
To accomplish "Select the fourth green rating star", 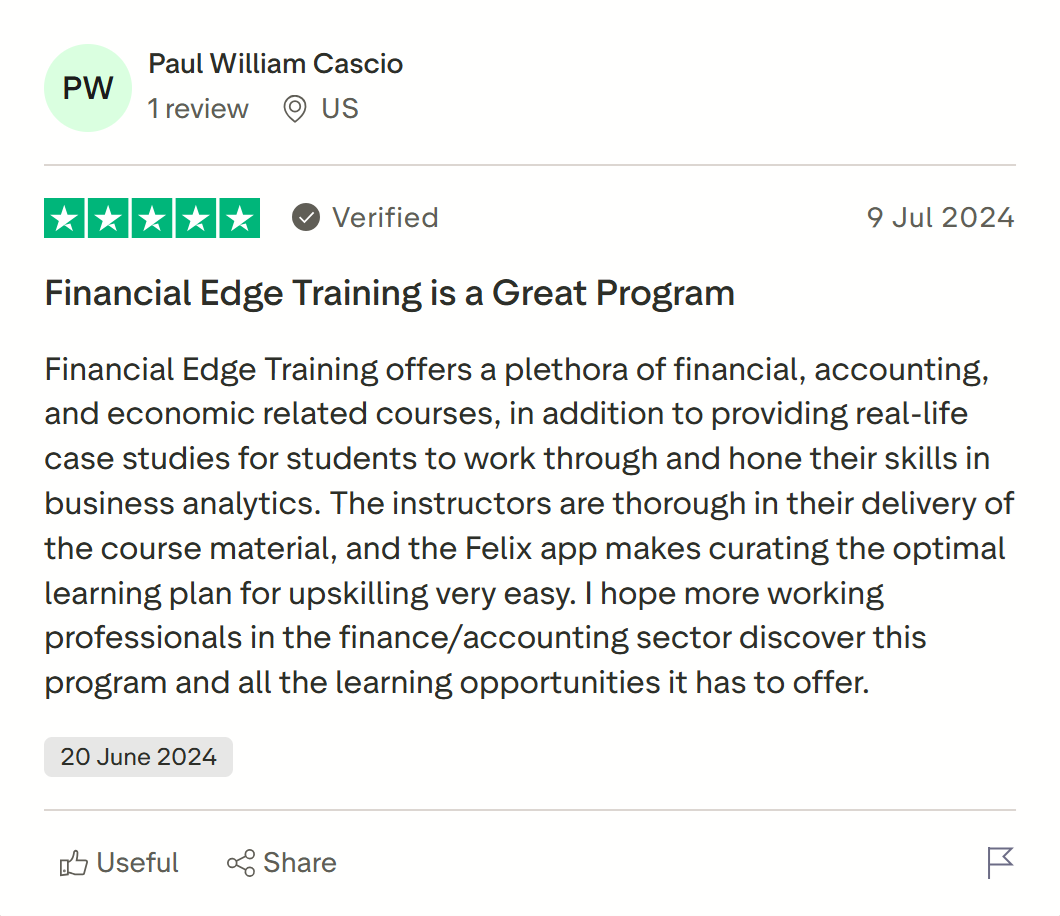I will pyautogui.click(x=195, y=219).
